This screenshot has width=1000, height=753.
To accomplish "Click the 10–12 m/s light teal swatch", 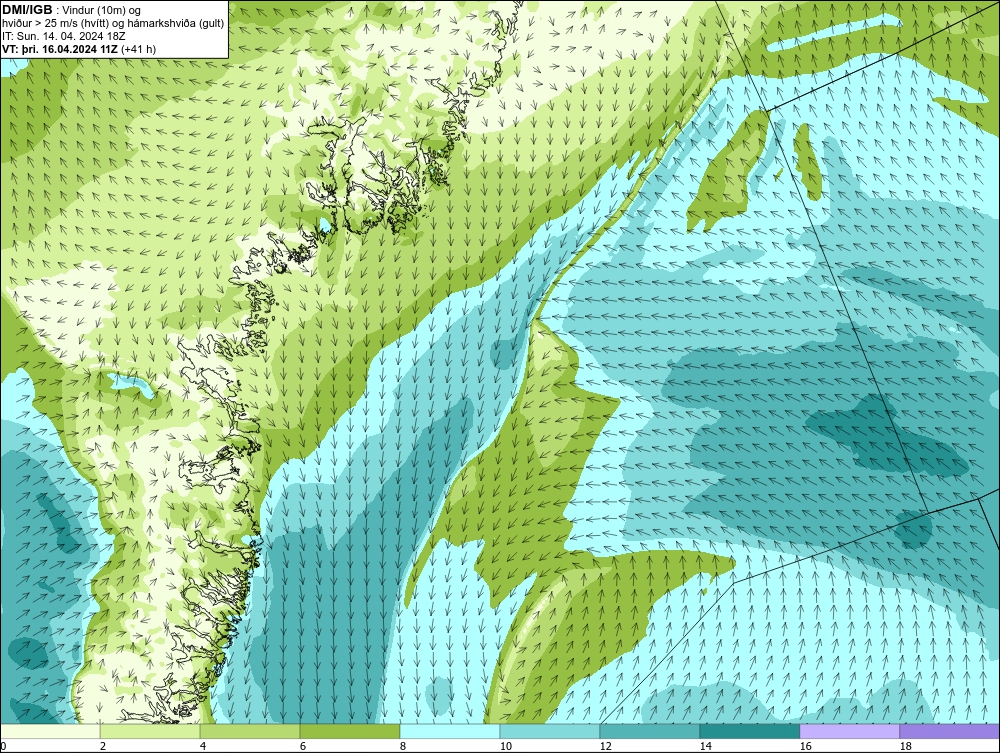I will (550, 731).
